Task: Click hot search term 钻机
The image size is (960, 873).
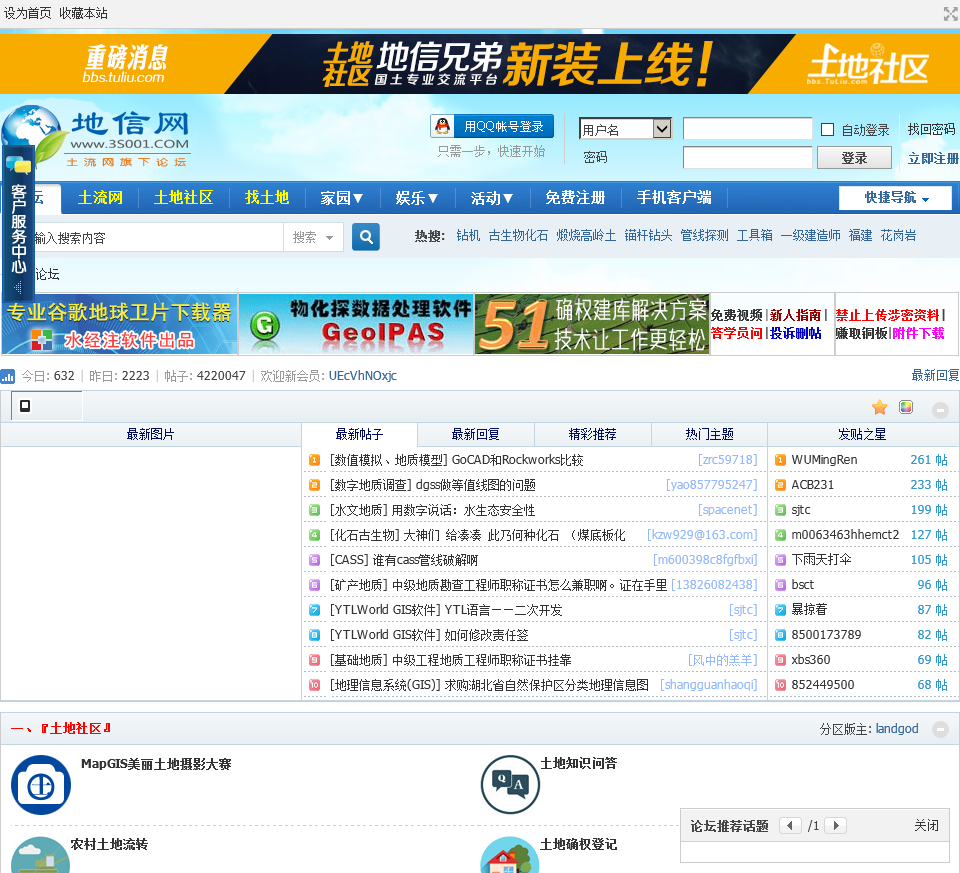Action: pyautogui.click(x=468, y=236)
